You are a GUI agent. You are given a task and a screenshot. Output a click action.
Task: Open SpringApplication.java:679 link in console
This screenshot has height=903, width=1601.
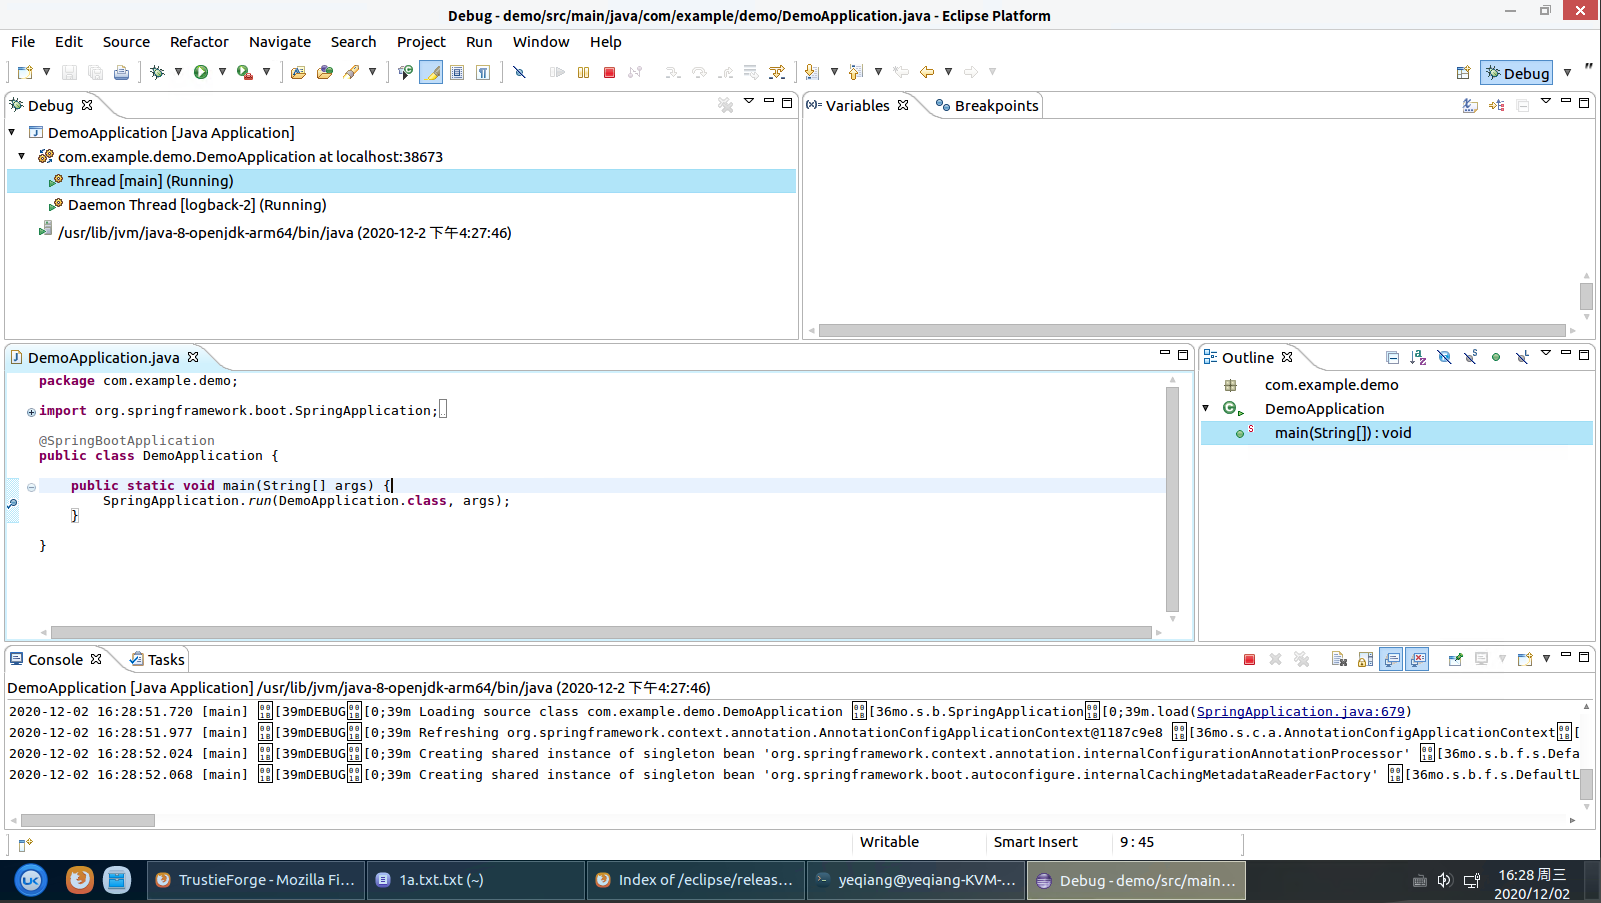coord(1300,712)
